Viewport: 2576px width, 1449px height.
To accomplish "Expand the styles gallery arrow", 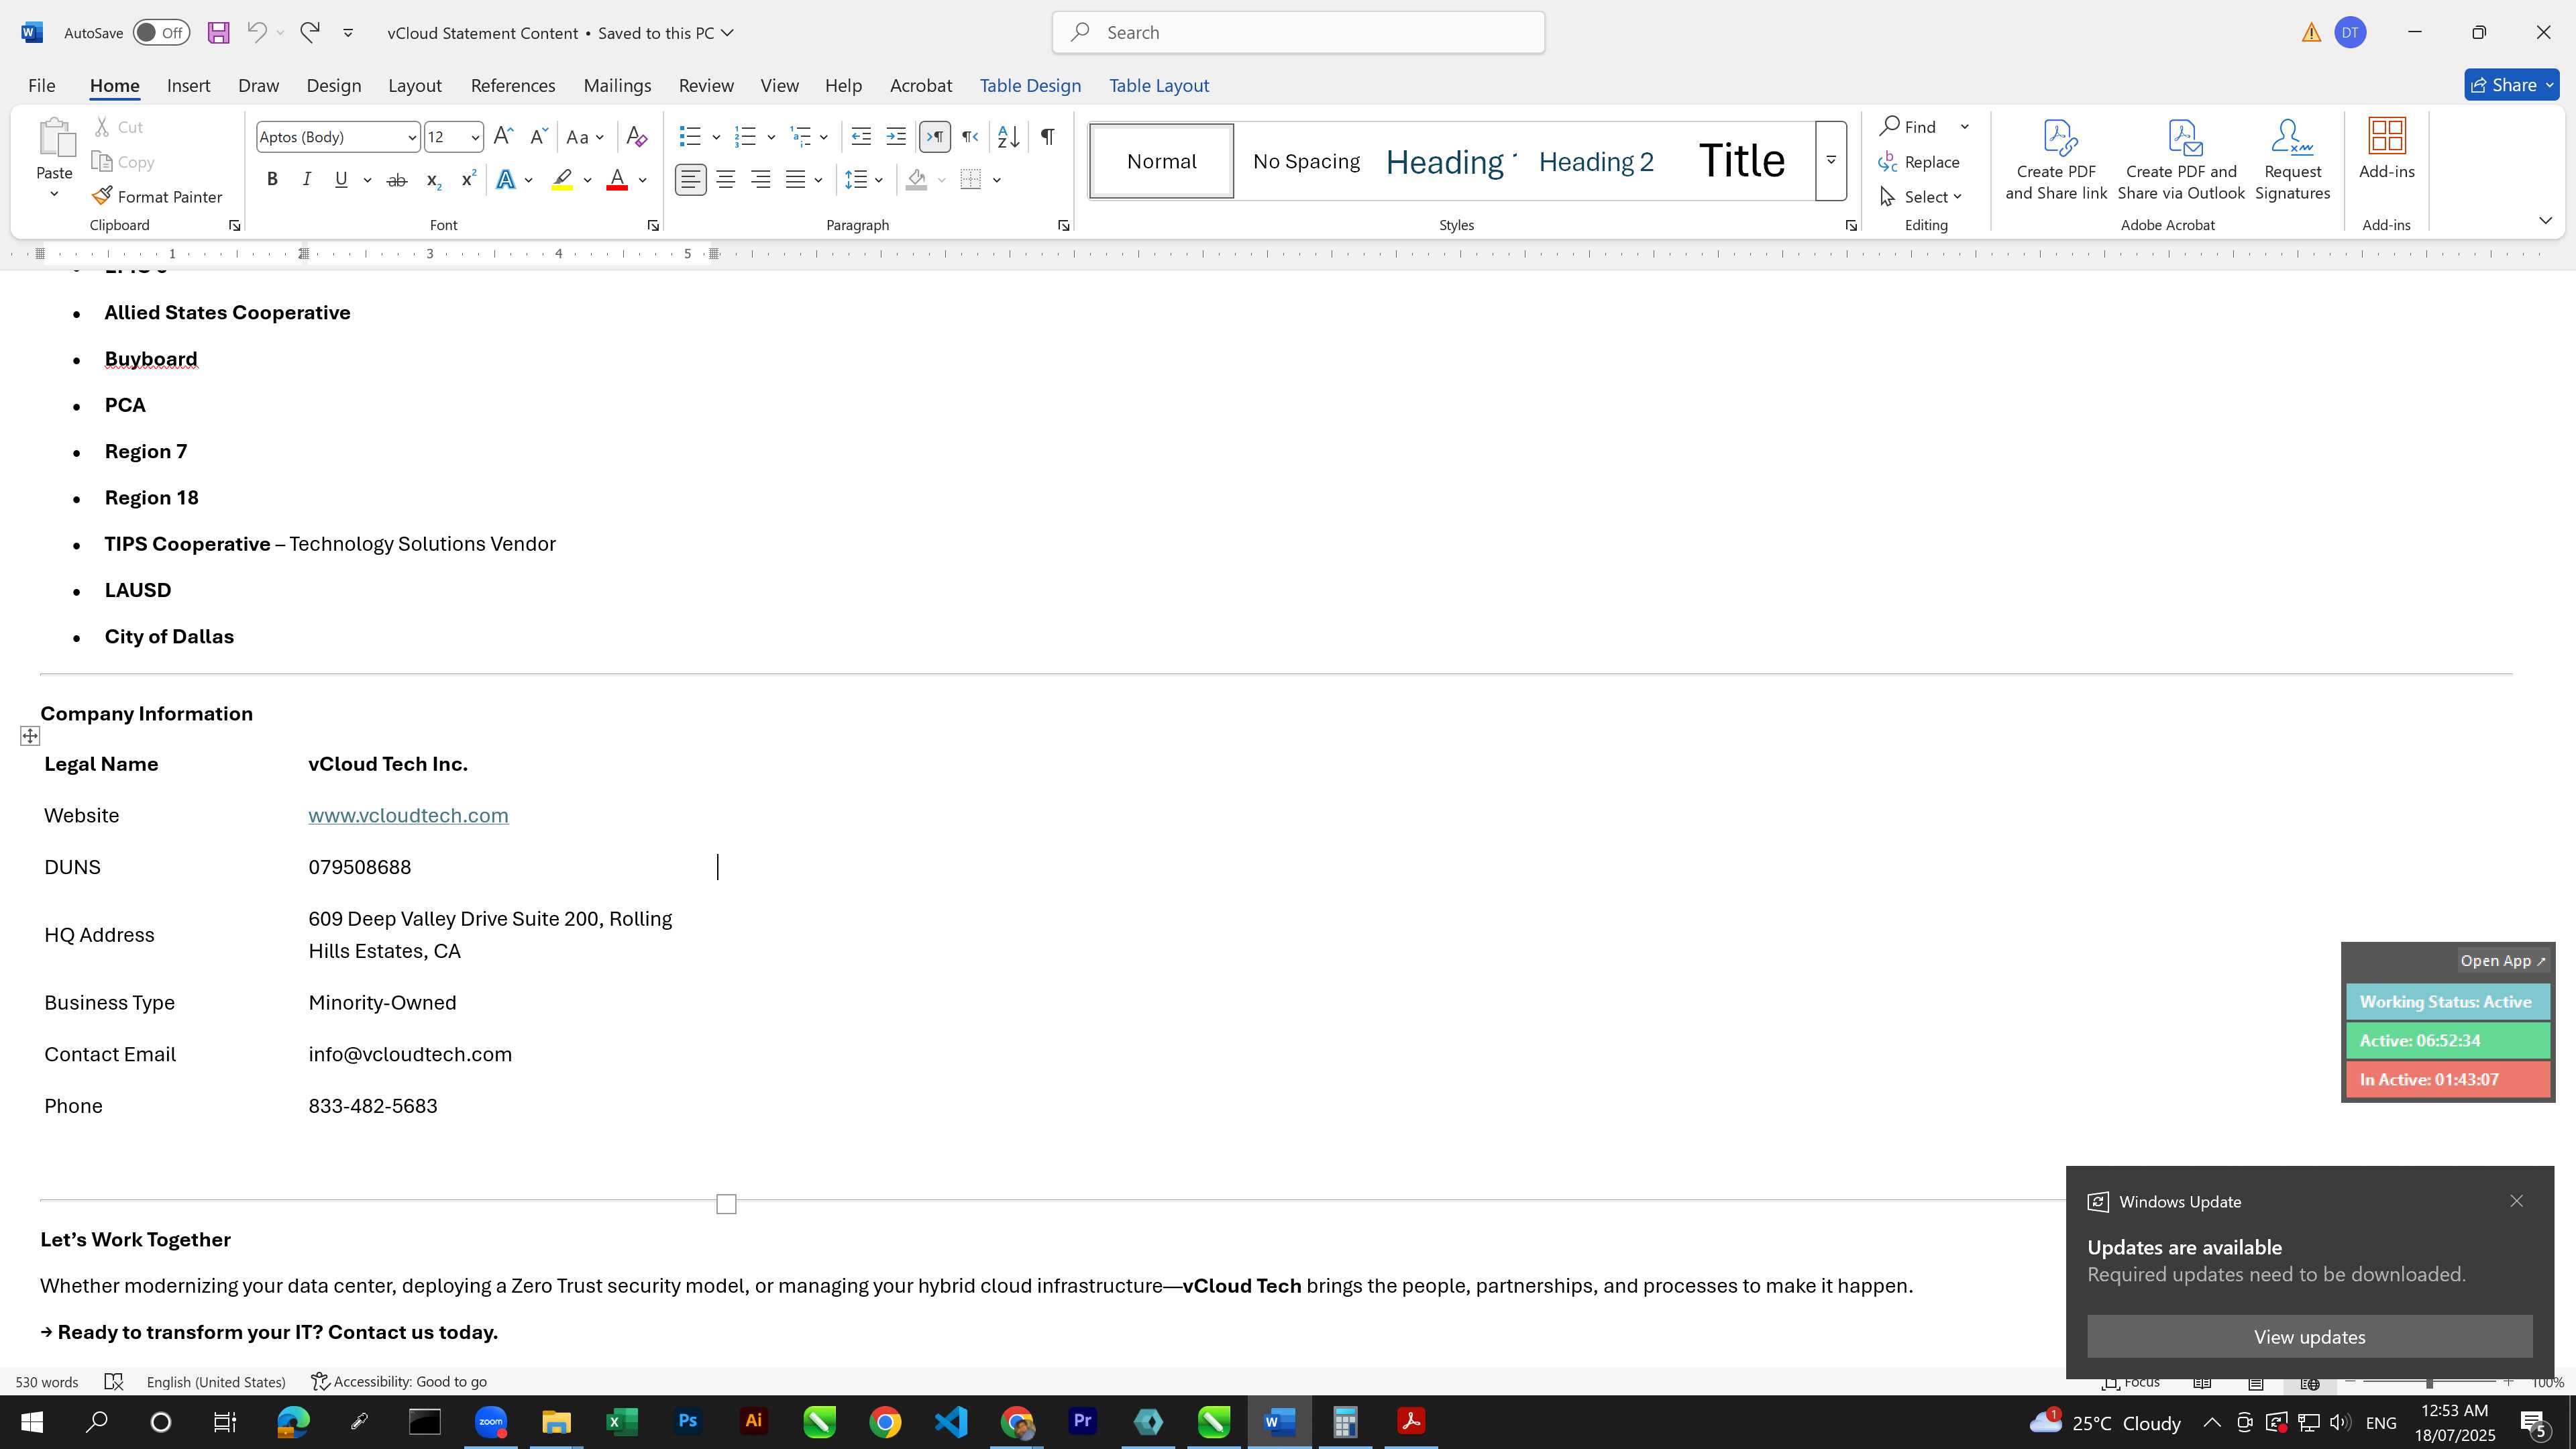I will click(1831, 161).
